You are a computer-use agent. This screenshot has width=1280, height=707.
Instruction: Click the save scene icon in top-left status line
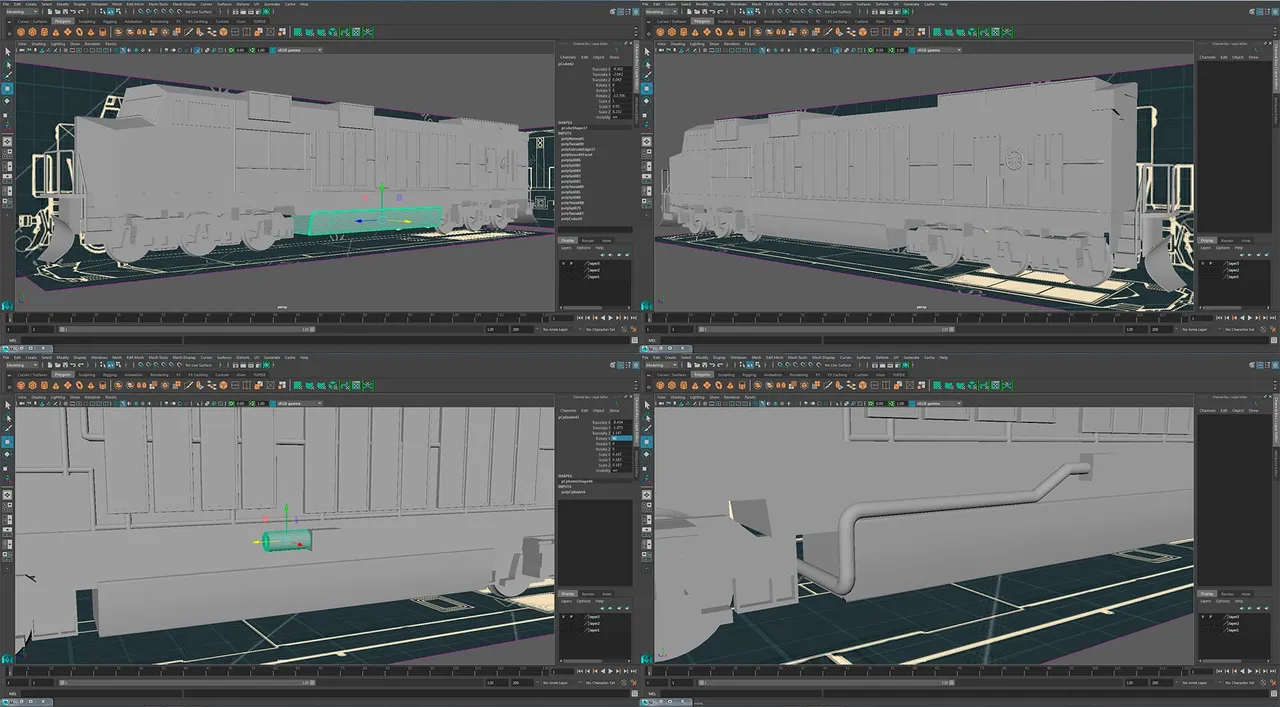65,12
